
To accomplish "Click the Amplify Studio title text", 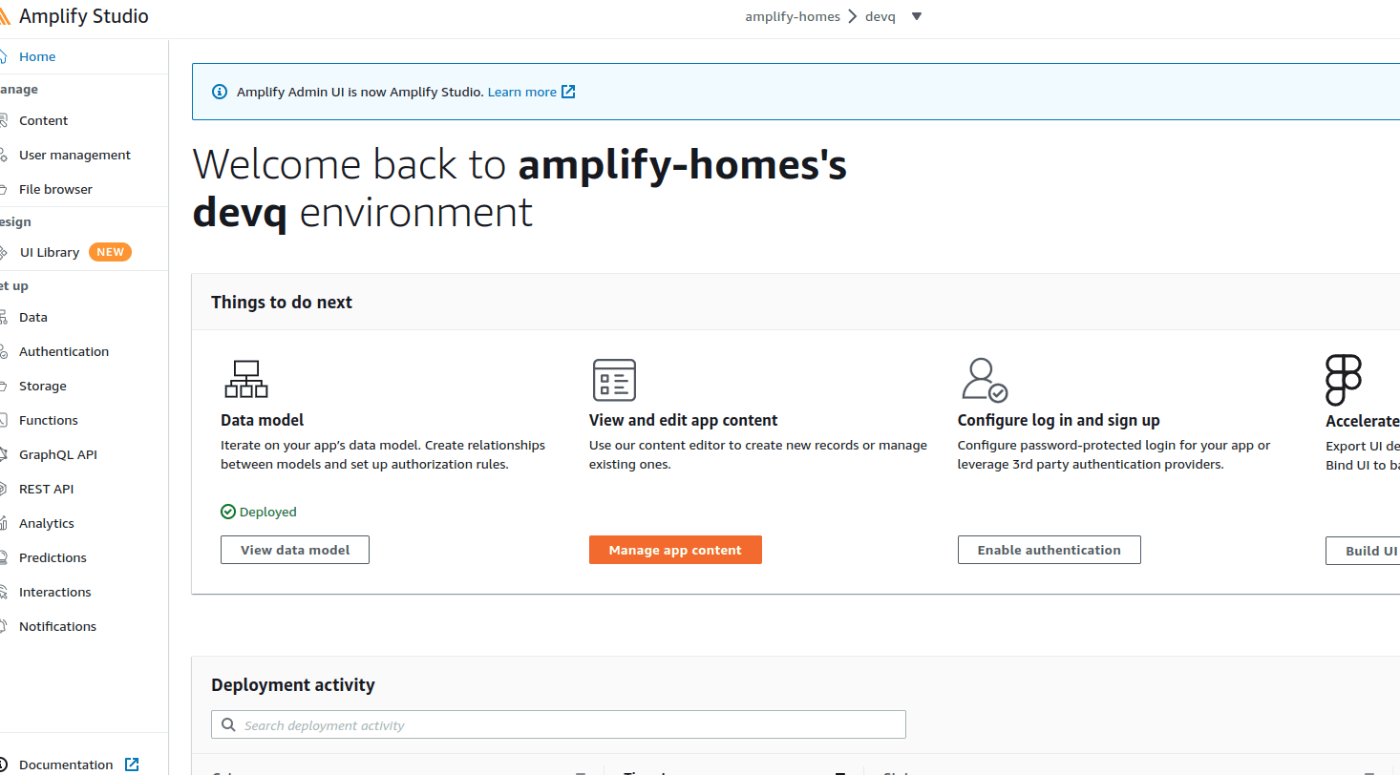I will pos(84,17).
